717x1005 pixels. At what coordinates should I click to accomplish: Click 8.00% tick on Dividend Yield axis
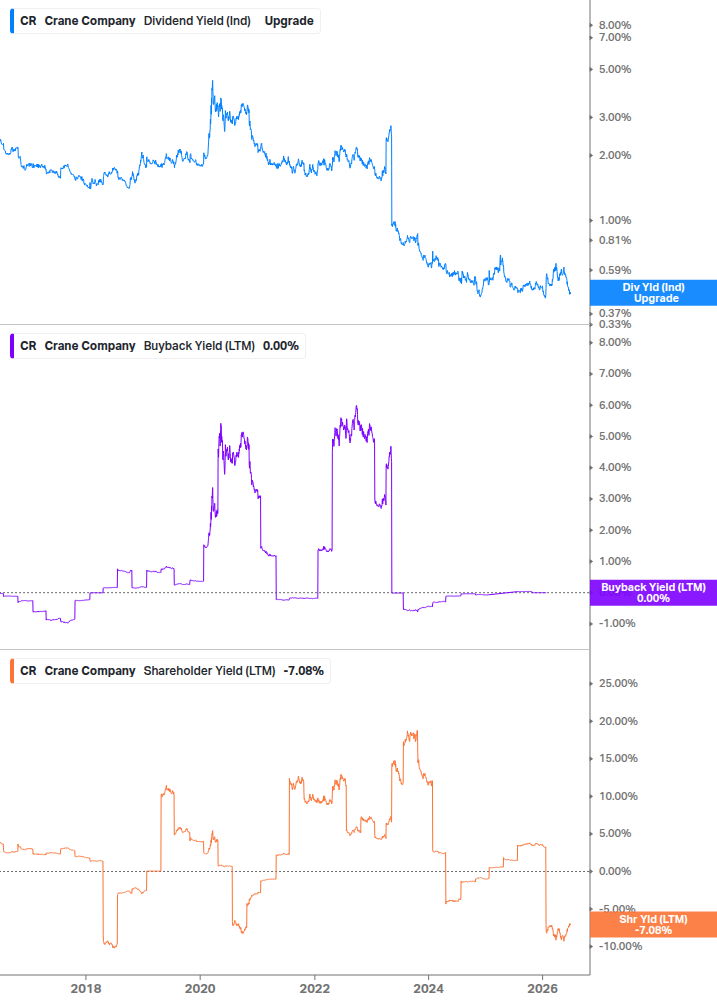click(615, 26)
